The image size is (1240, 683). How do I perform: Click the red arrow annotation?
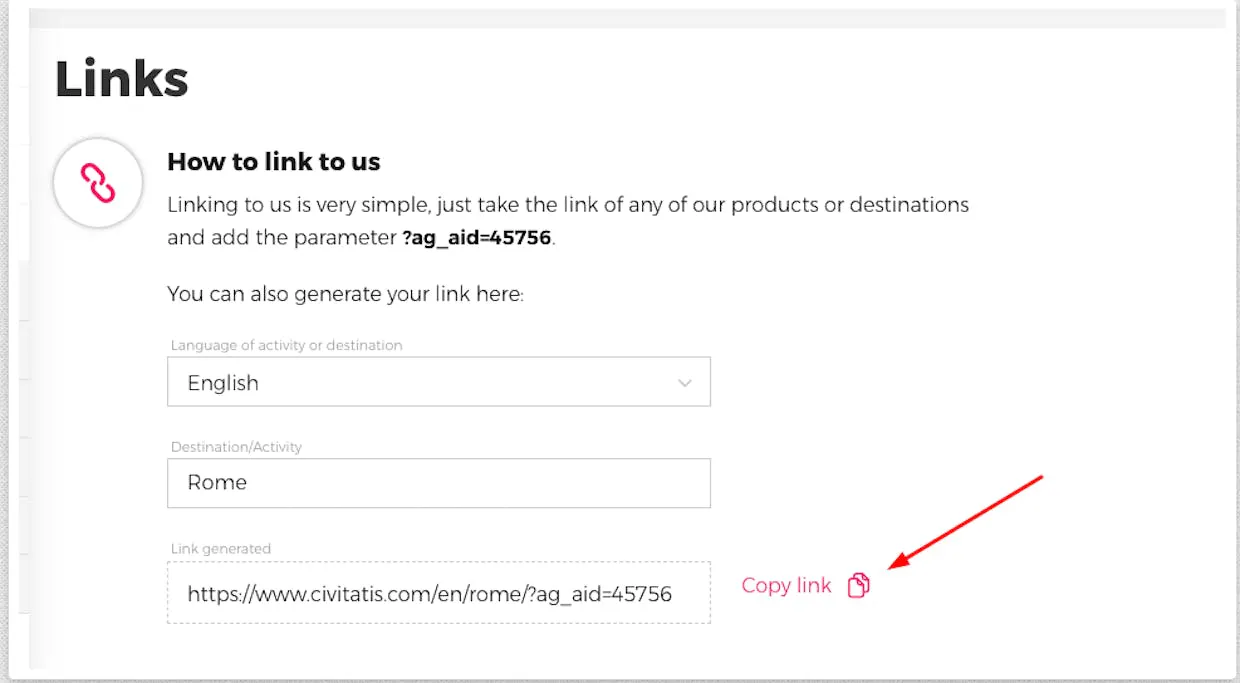965,520
